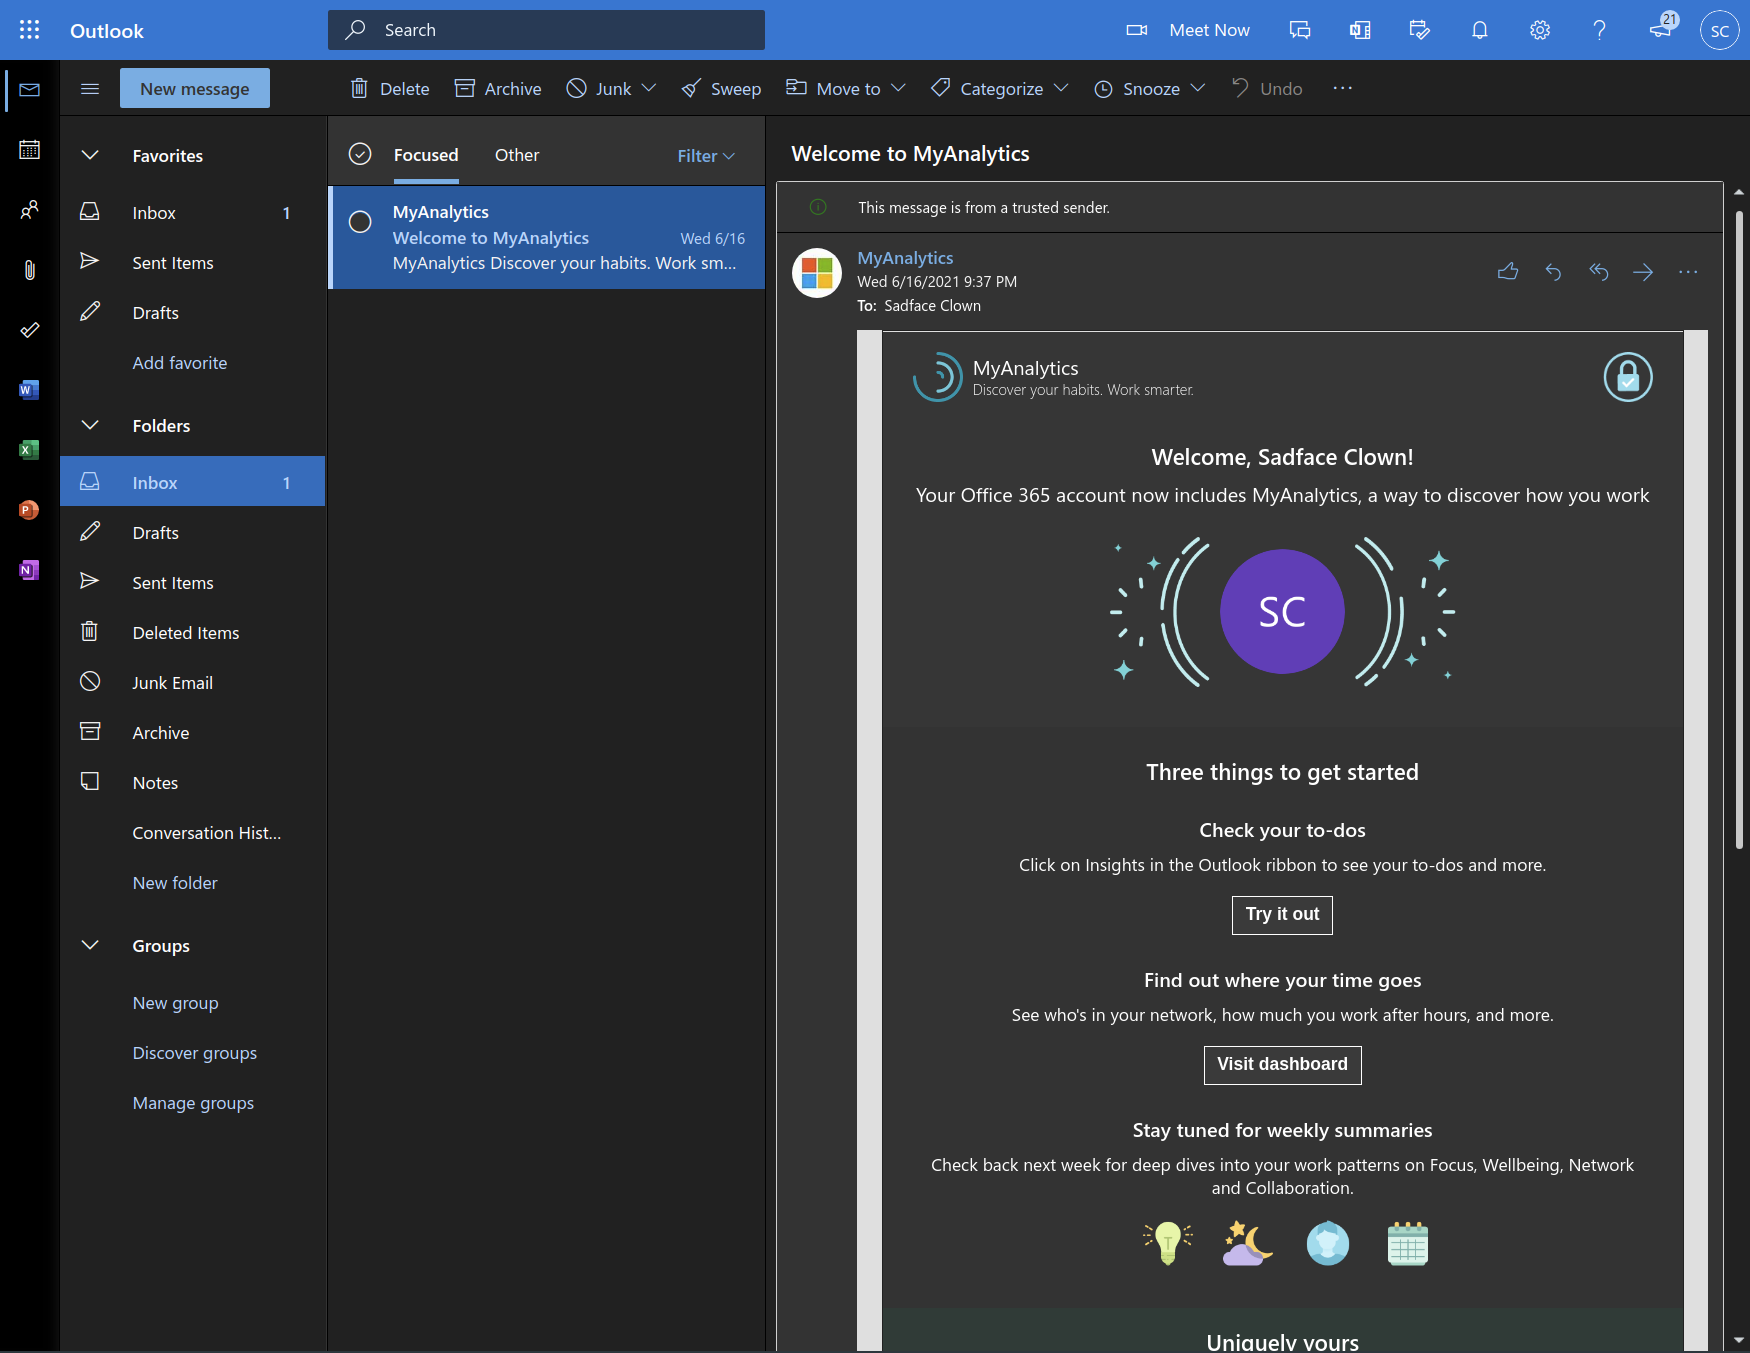Click the Meet Now camera icon
This screenshot has width=1750, height=1353.
[x=1137, y=30]
